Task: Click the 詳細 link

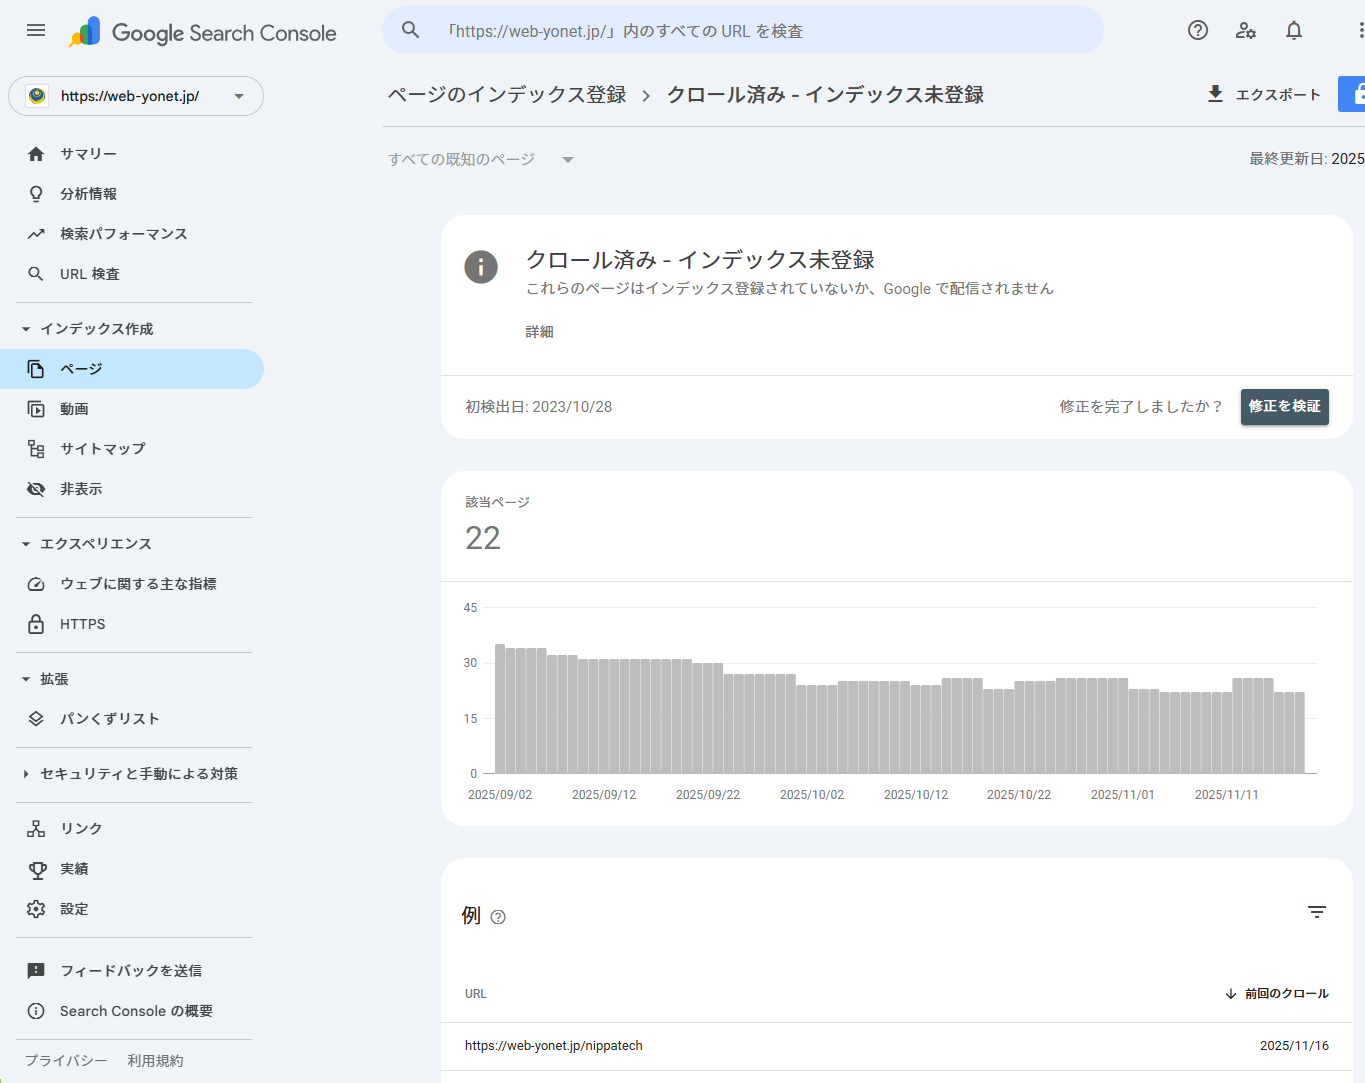Action: pyautogui.click(x=539, y=332)
